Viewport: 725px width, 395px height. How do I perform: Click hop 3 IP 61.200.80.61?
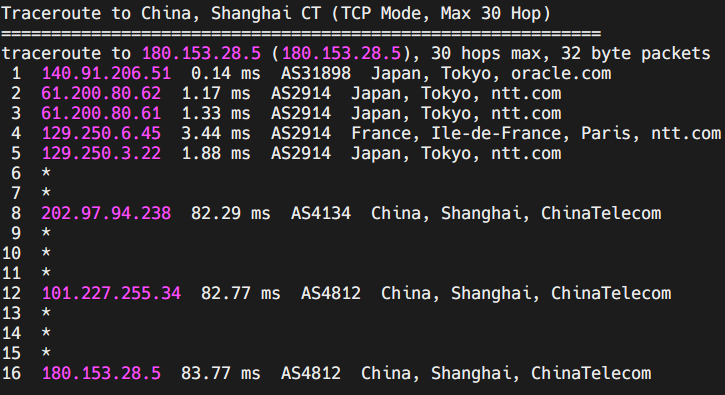[x=101, y=113]
